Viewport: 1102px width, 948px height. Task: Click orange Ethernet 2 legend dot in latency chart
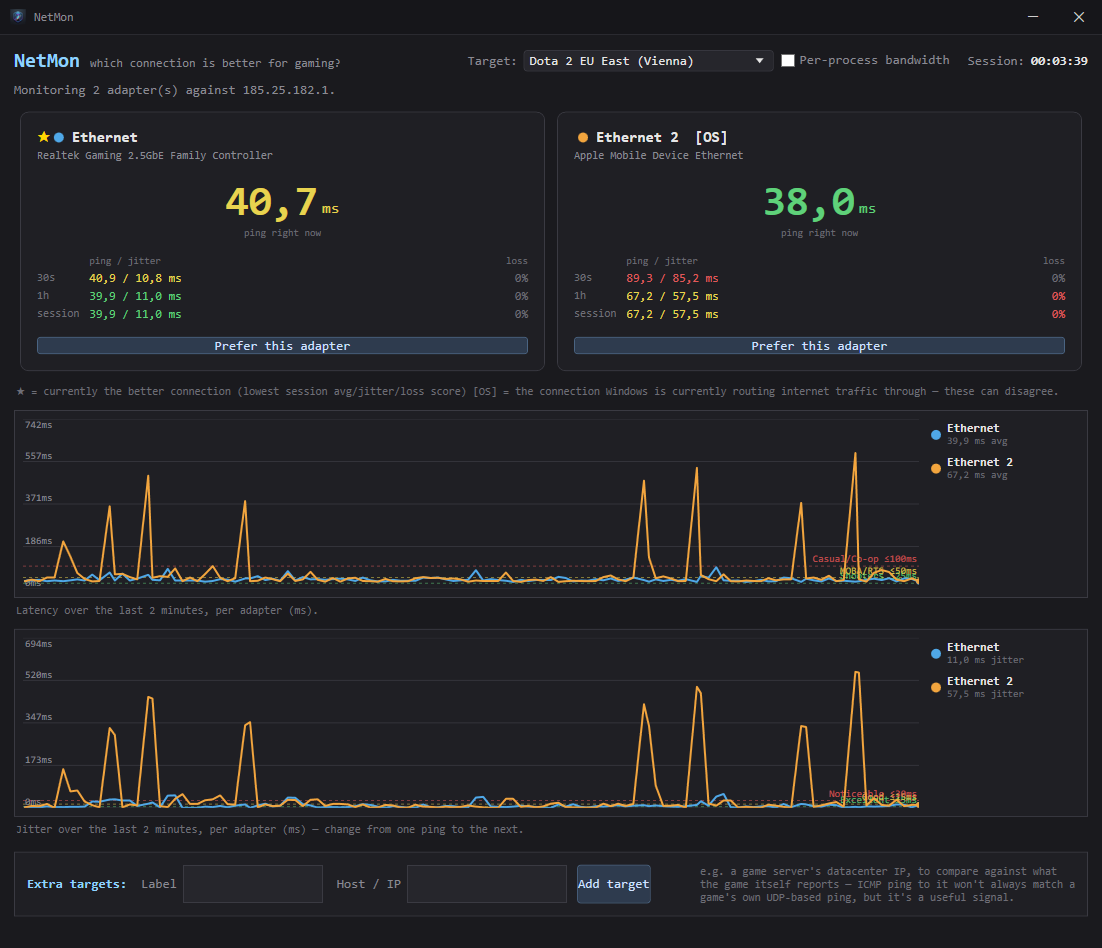(x=935, y=469)
